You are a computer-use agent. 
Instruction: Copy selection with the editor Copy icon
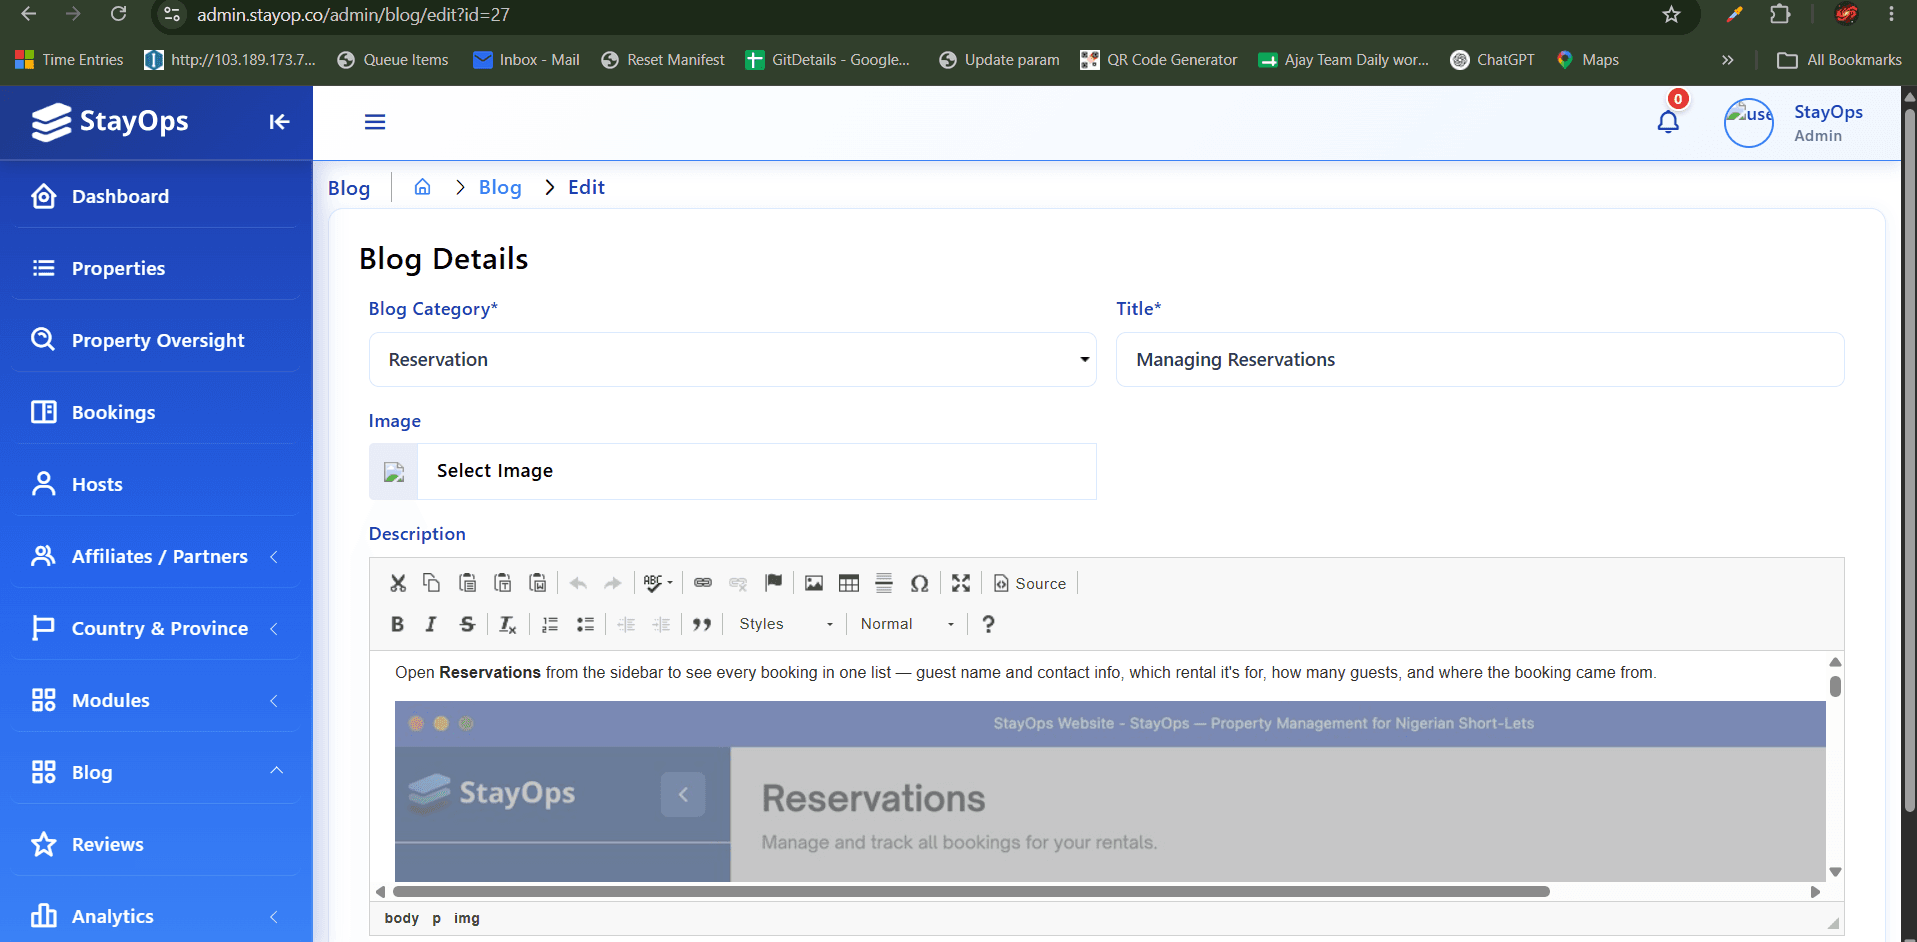431,583
